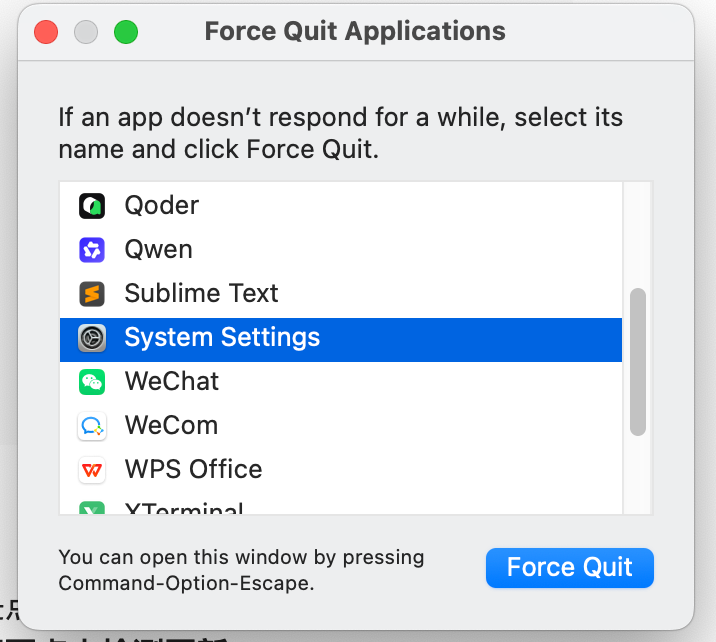The width and height of the screenshot is (716, 642).
Task: Click the list's vertical scrollbar thumb
Action: tap(637, 362)
